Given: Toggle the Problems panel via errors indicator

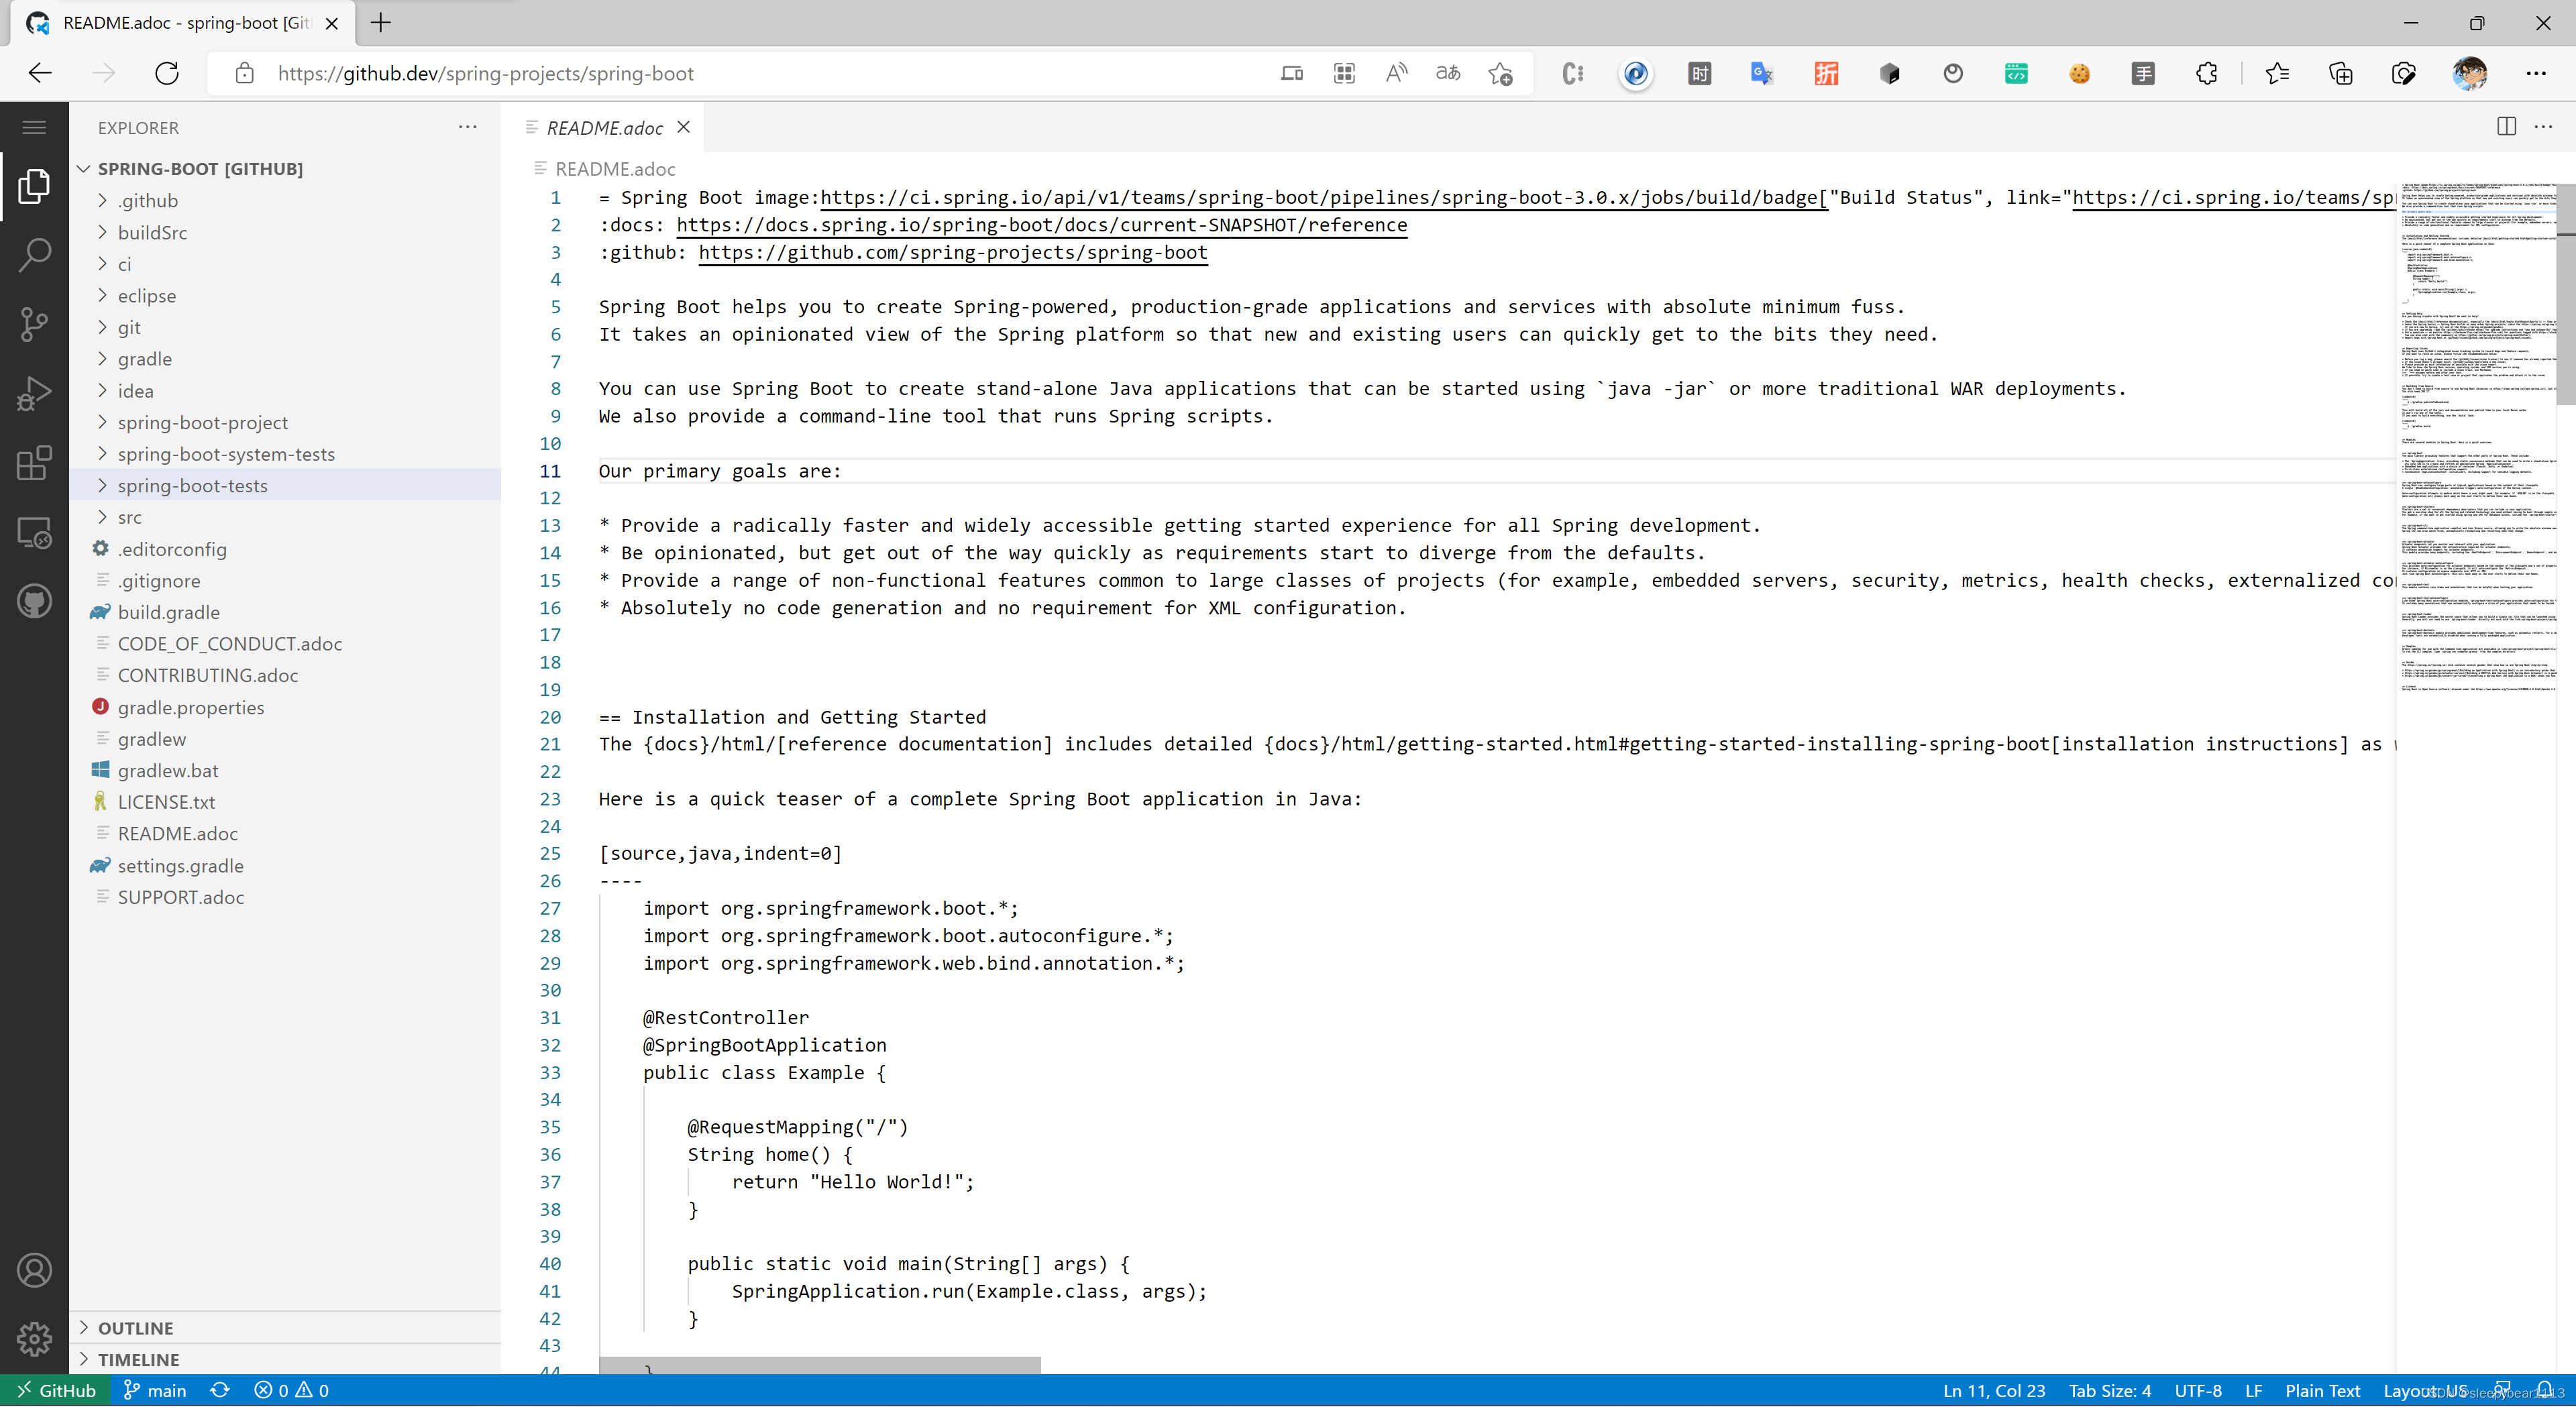Looking at the screenshot, I should tap(291, 1390).
